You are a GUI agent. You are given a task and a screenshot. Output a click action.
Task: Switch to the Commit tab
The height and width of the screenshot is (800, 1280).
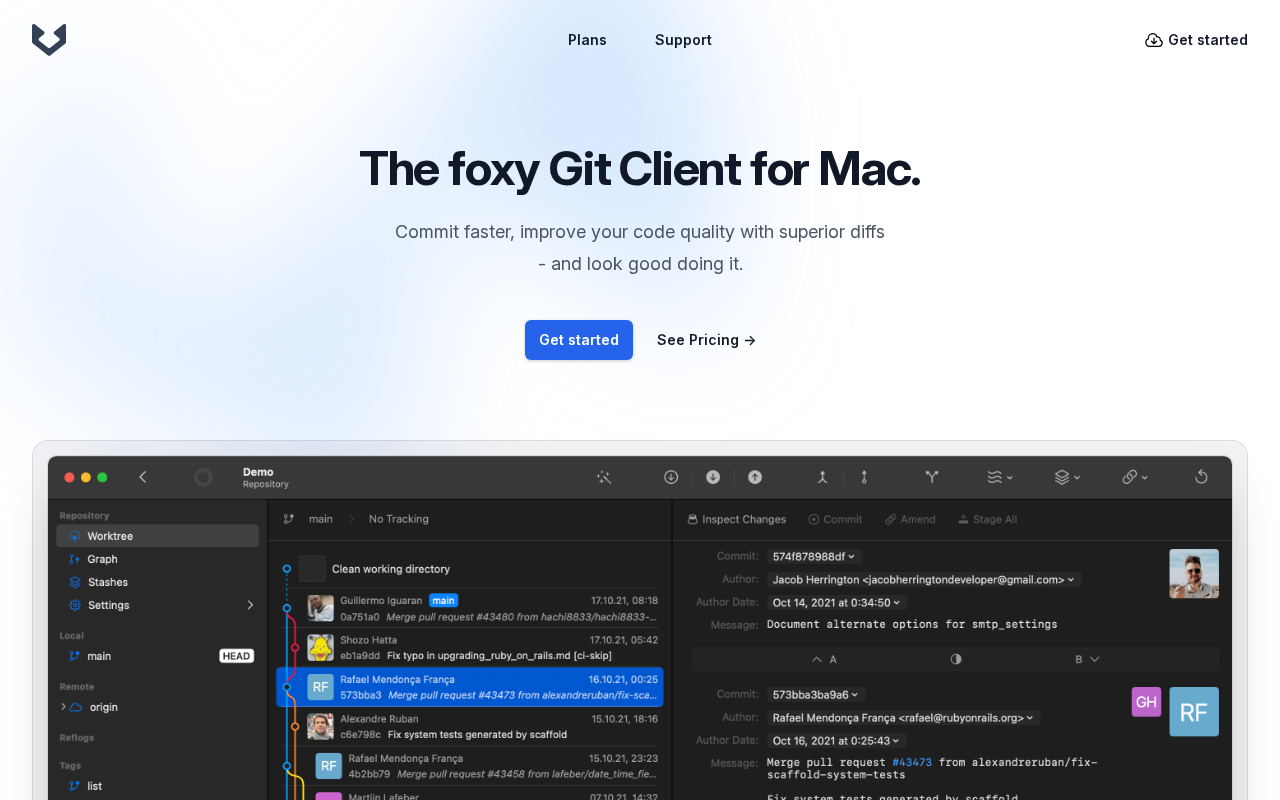[x=835, y=519]
